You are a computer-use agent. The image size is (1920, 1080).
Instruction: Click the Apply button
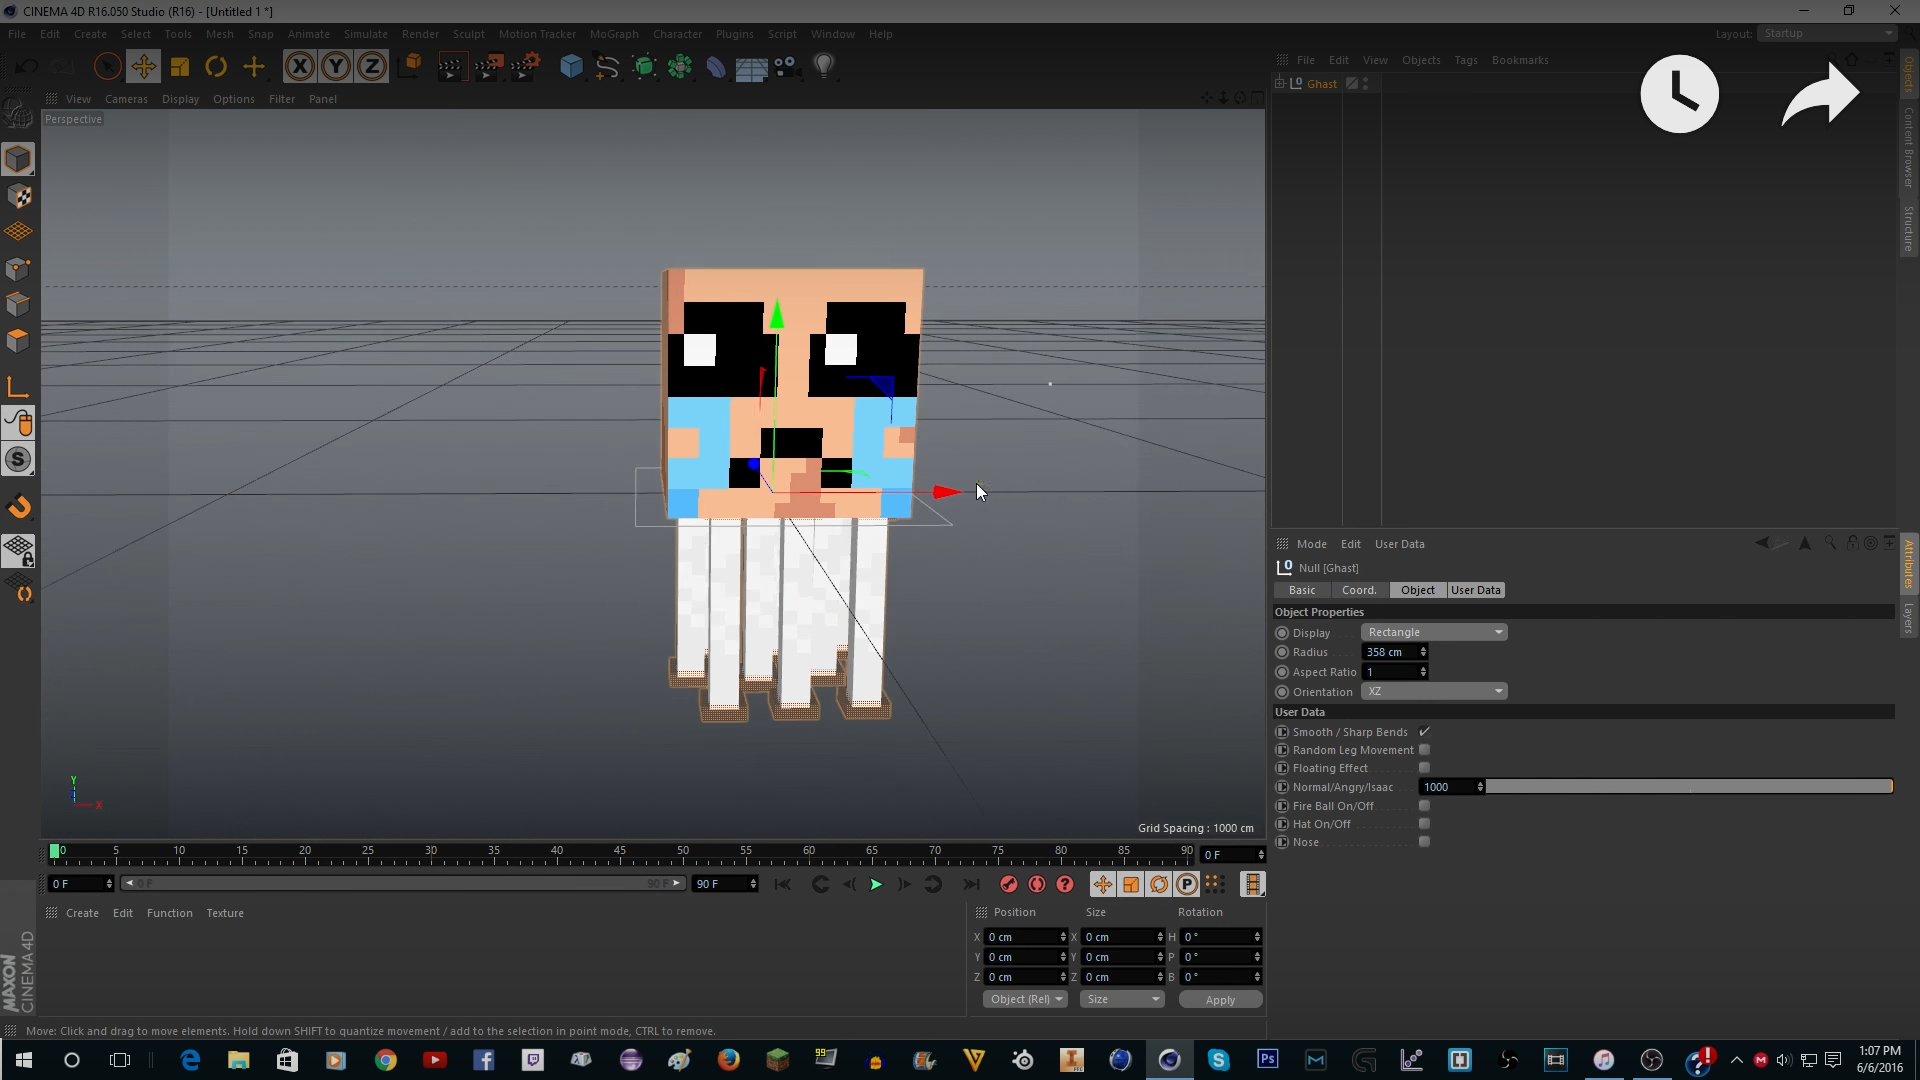(x=1220, y=999)
